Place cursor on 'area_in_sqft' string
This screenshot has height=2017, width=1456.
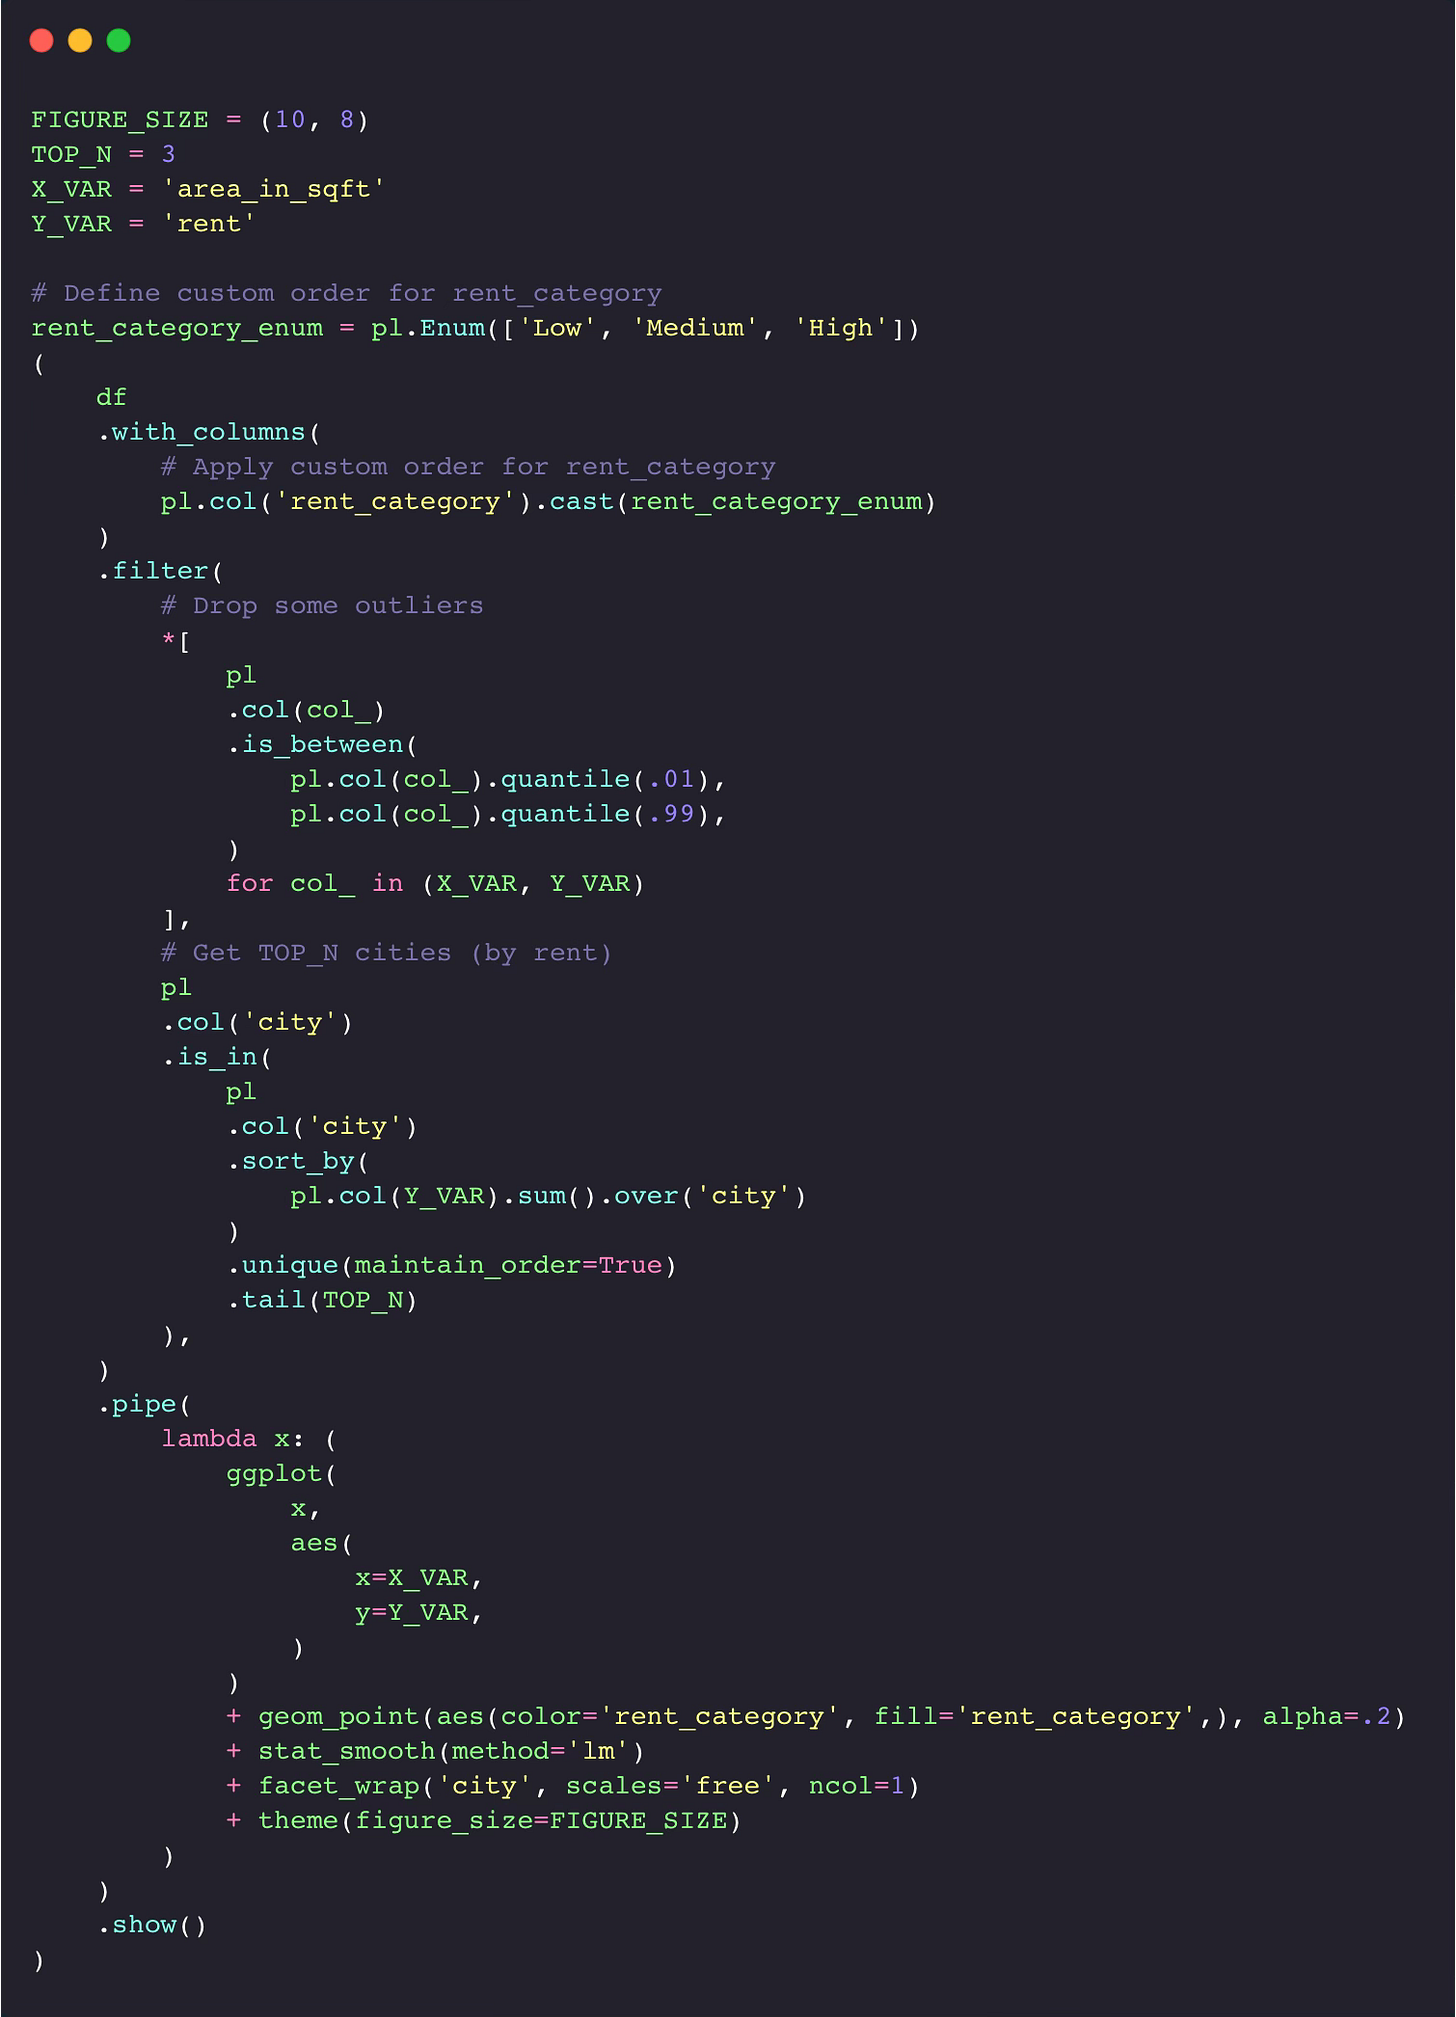point(274,189)
